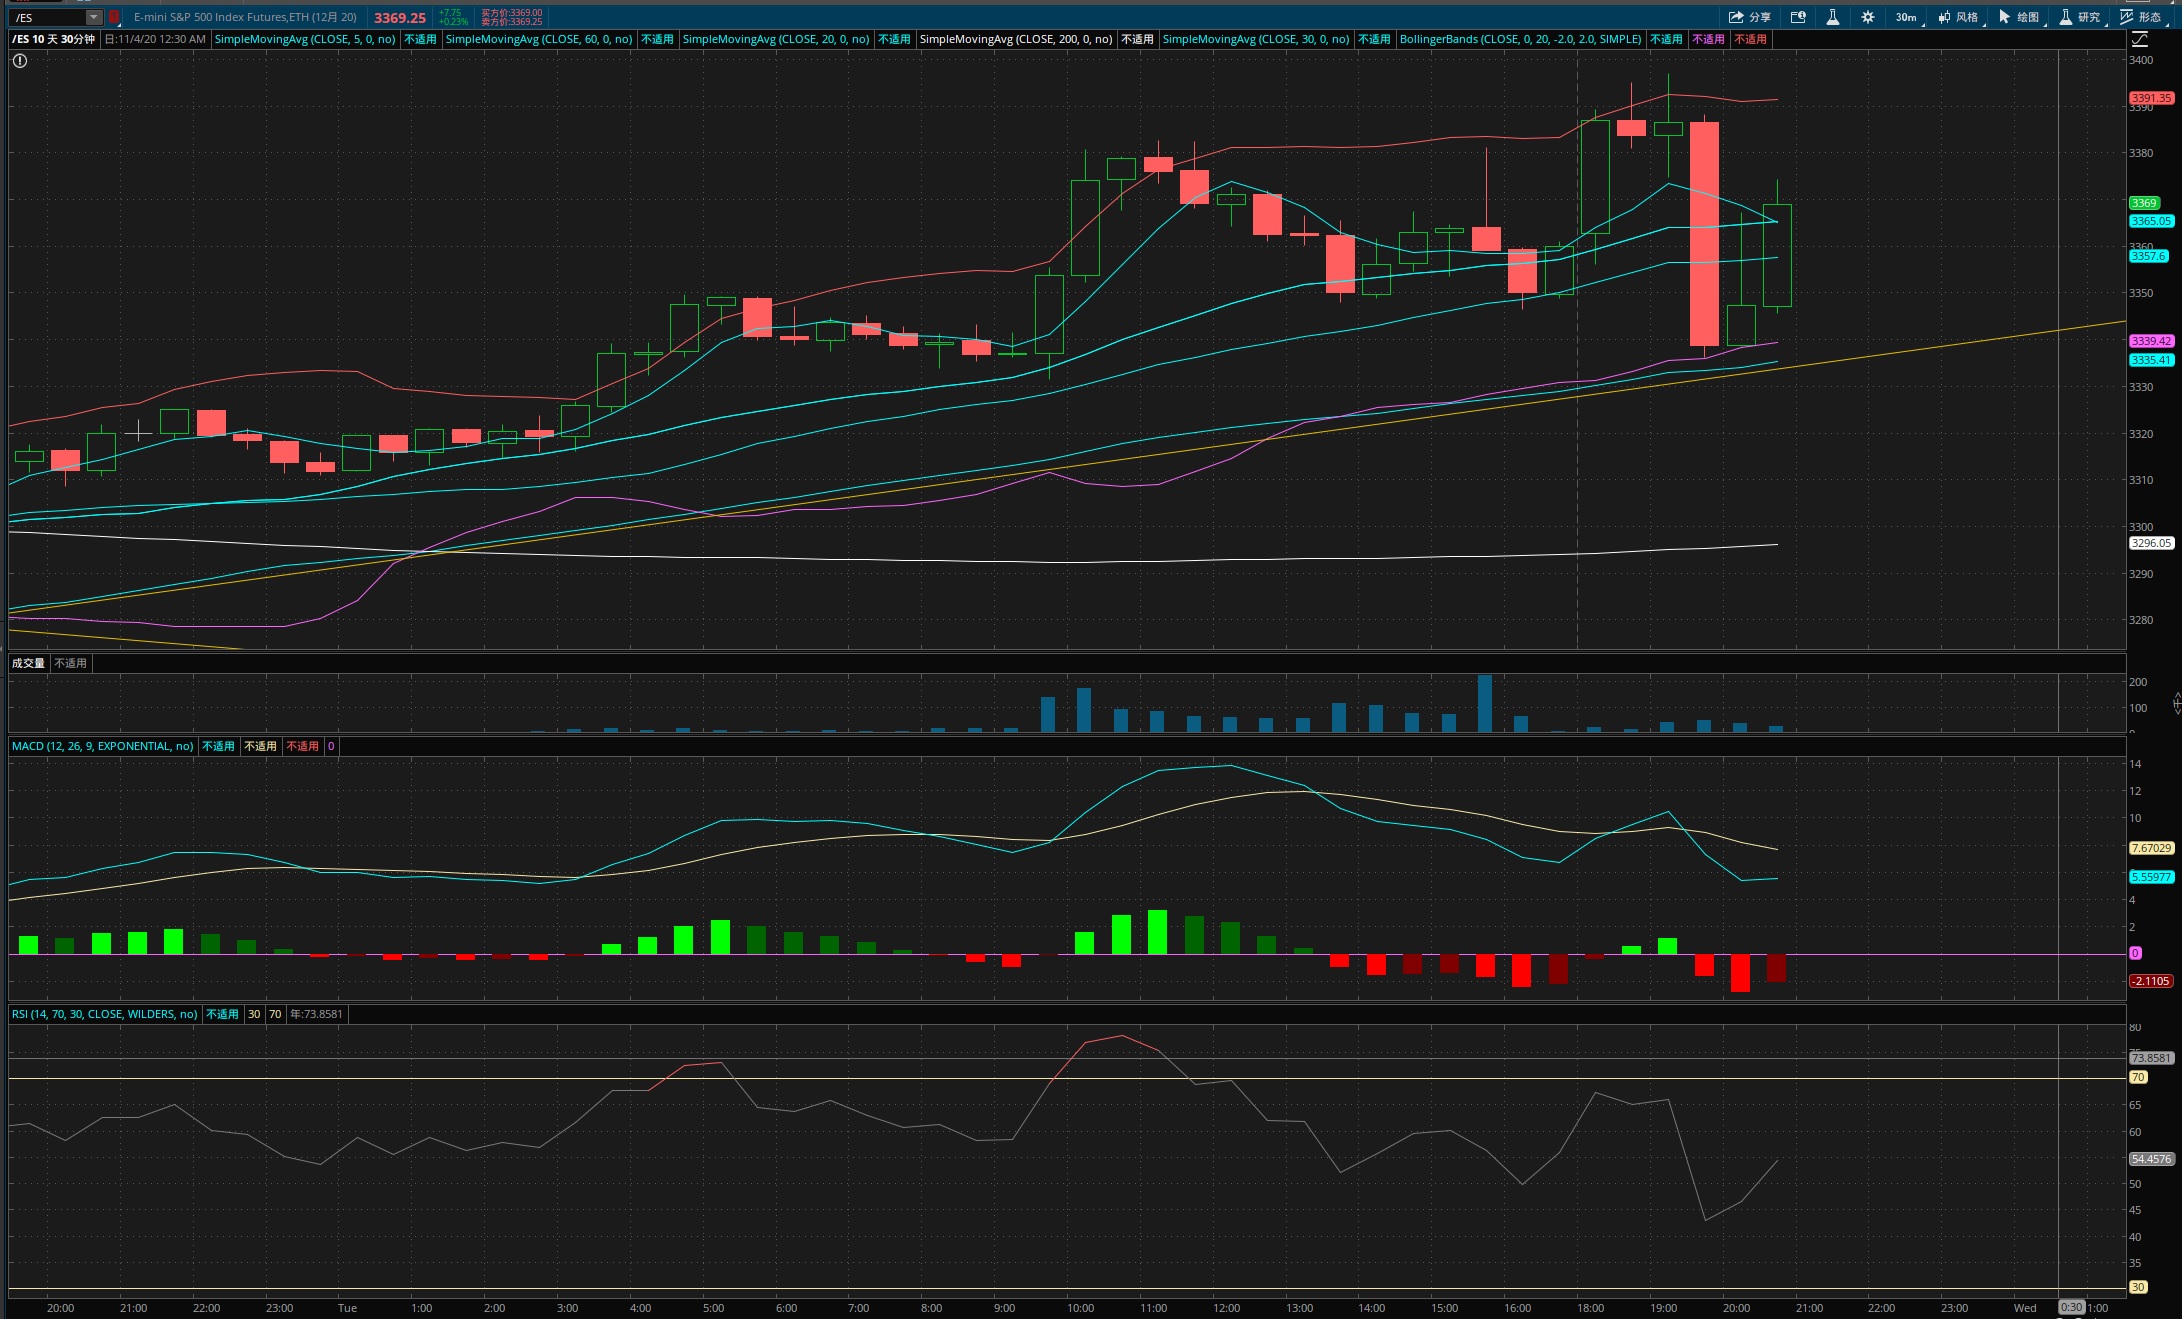
Task: Click the exclamation alert icon on chart
Action: pos(20,61)
